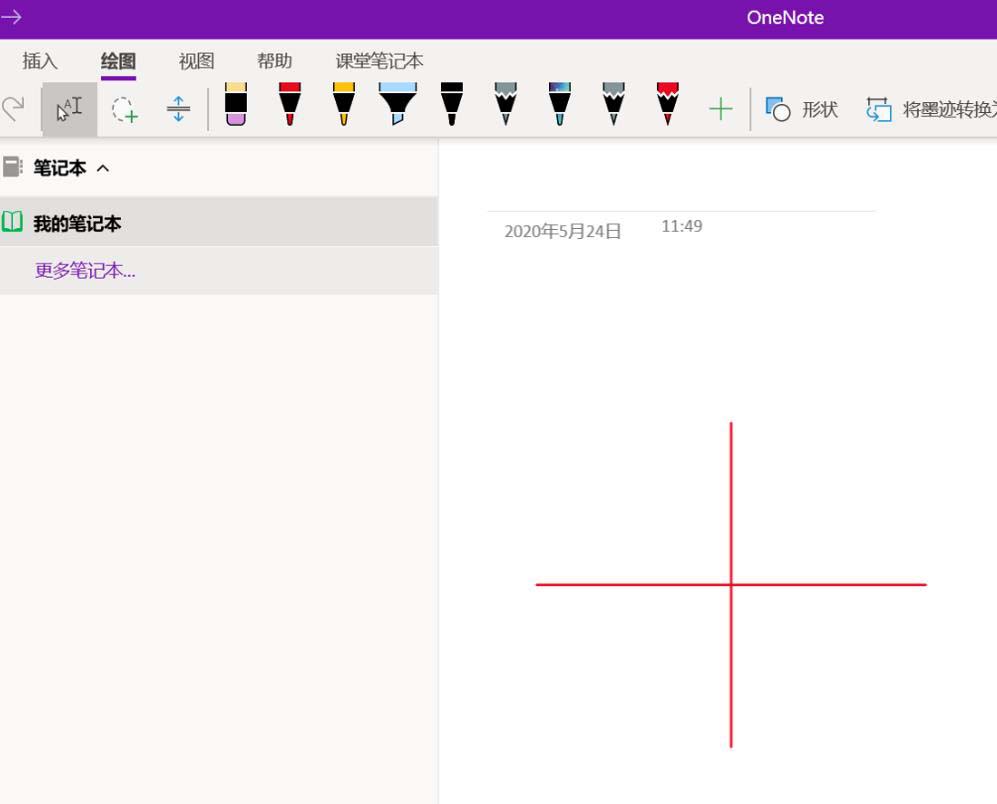
Task: Pick the red marker pen
Action: (x=290, y=105)
